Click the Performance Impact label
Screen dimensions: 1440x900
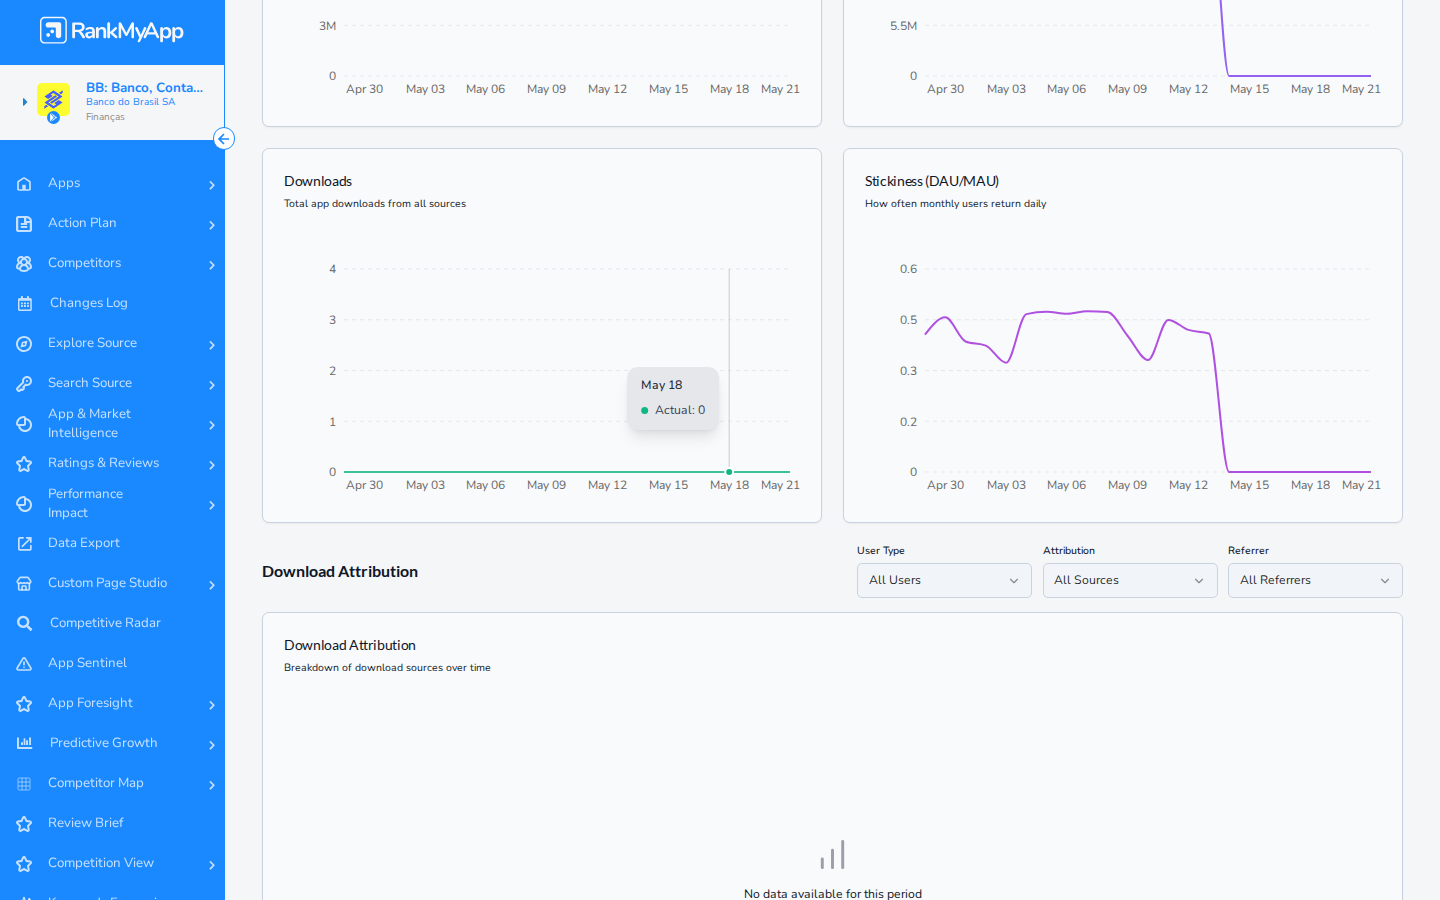[85, 503]
